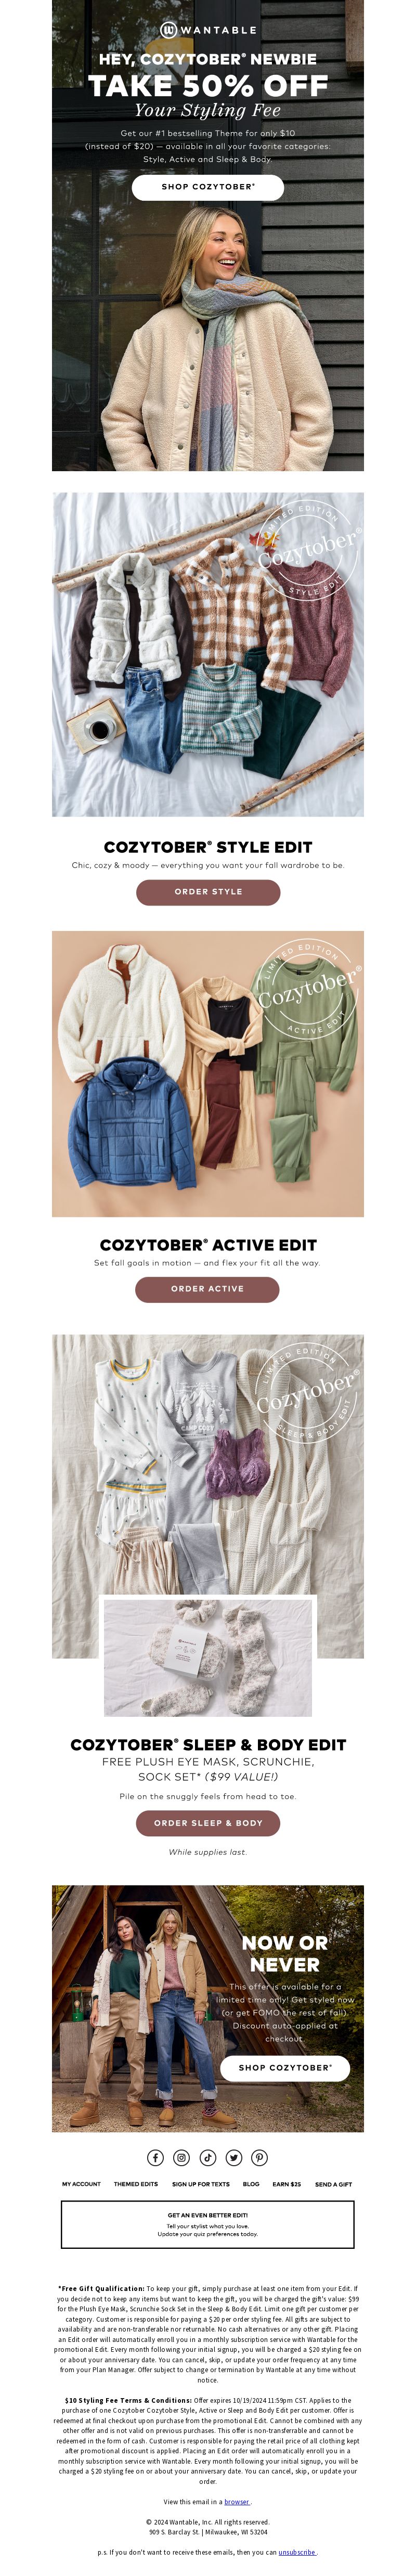Open the Send a Gift link
Viewport: 416px width, 2576px height.
pos(333,2184)
